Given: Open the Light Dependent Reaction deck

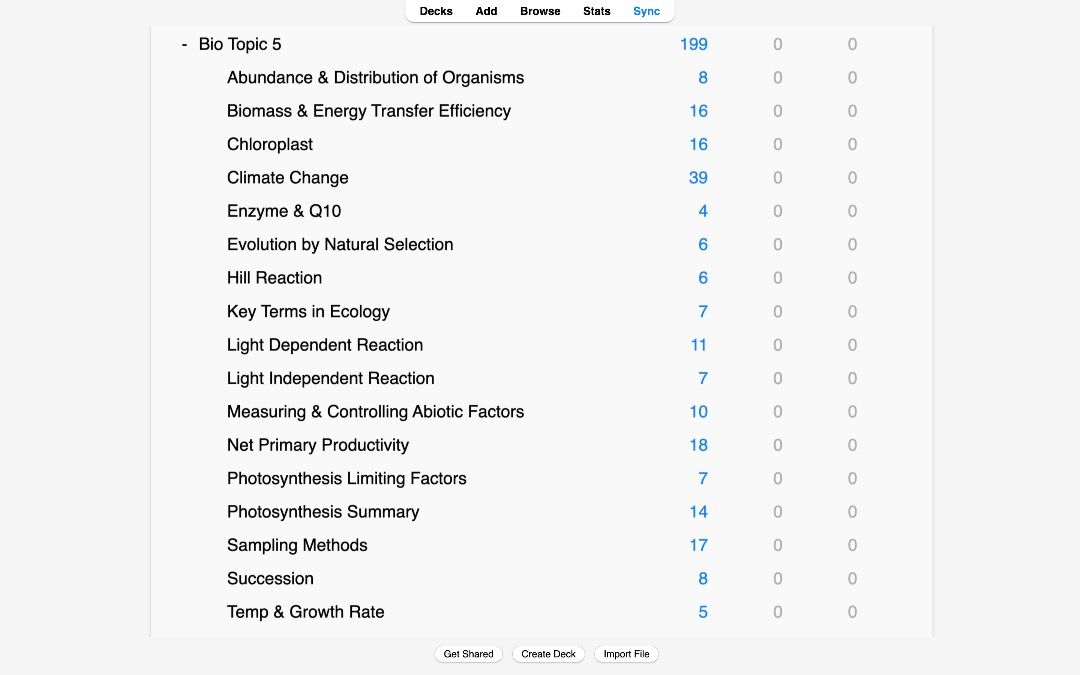Looking at the screenshot, I should pos(325,345).
